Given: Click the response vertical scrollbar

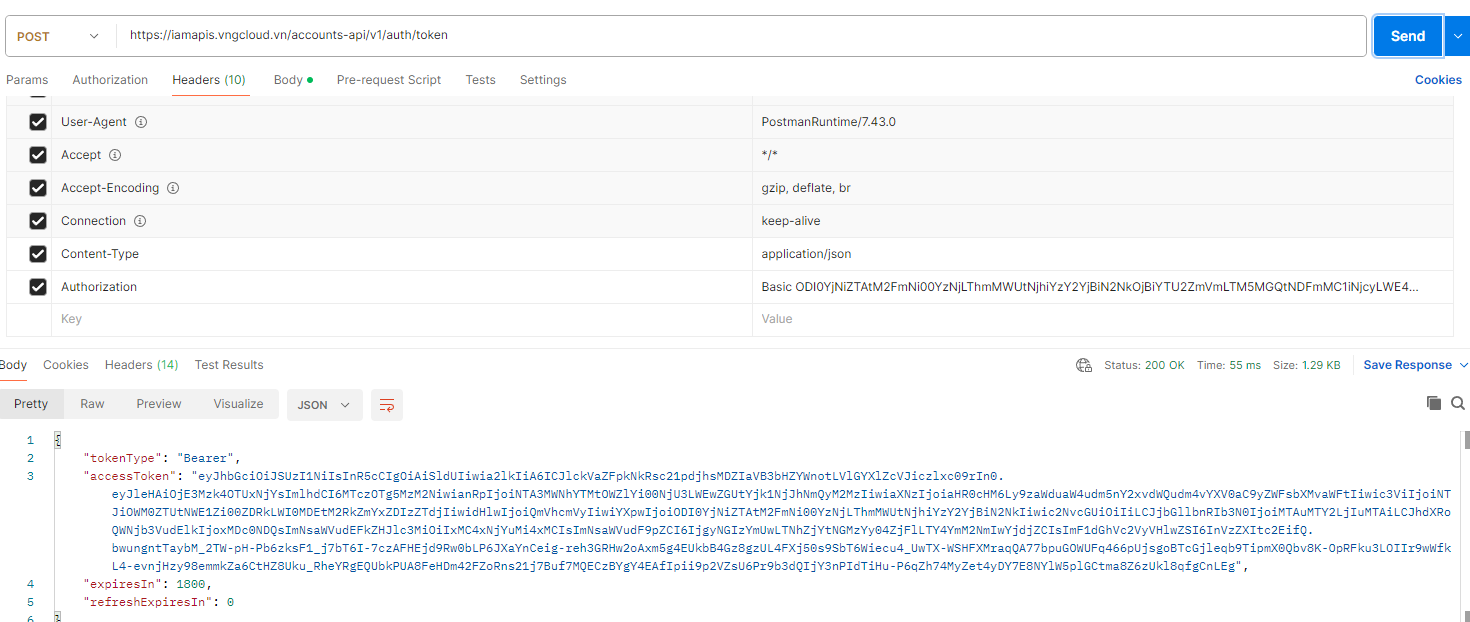Looking at the screenshot, I should tap(1467, 440).
